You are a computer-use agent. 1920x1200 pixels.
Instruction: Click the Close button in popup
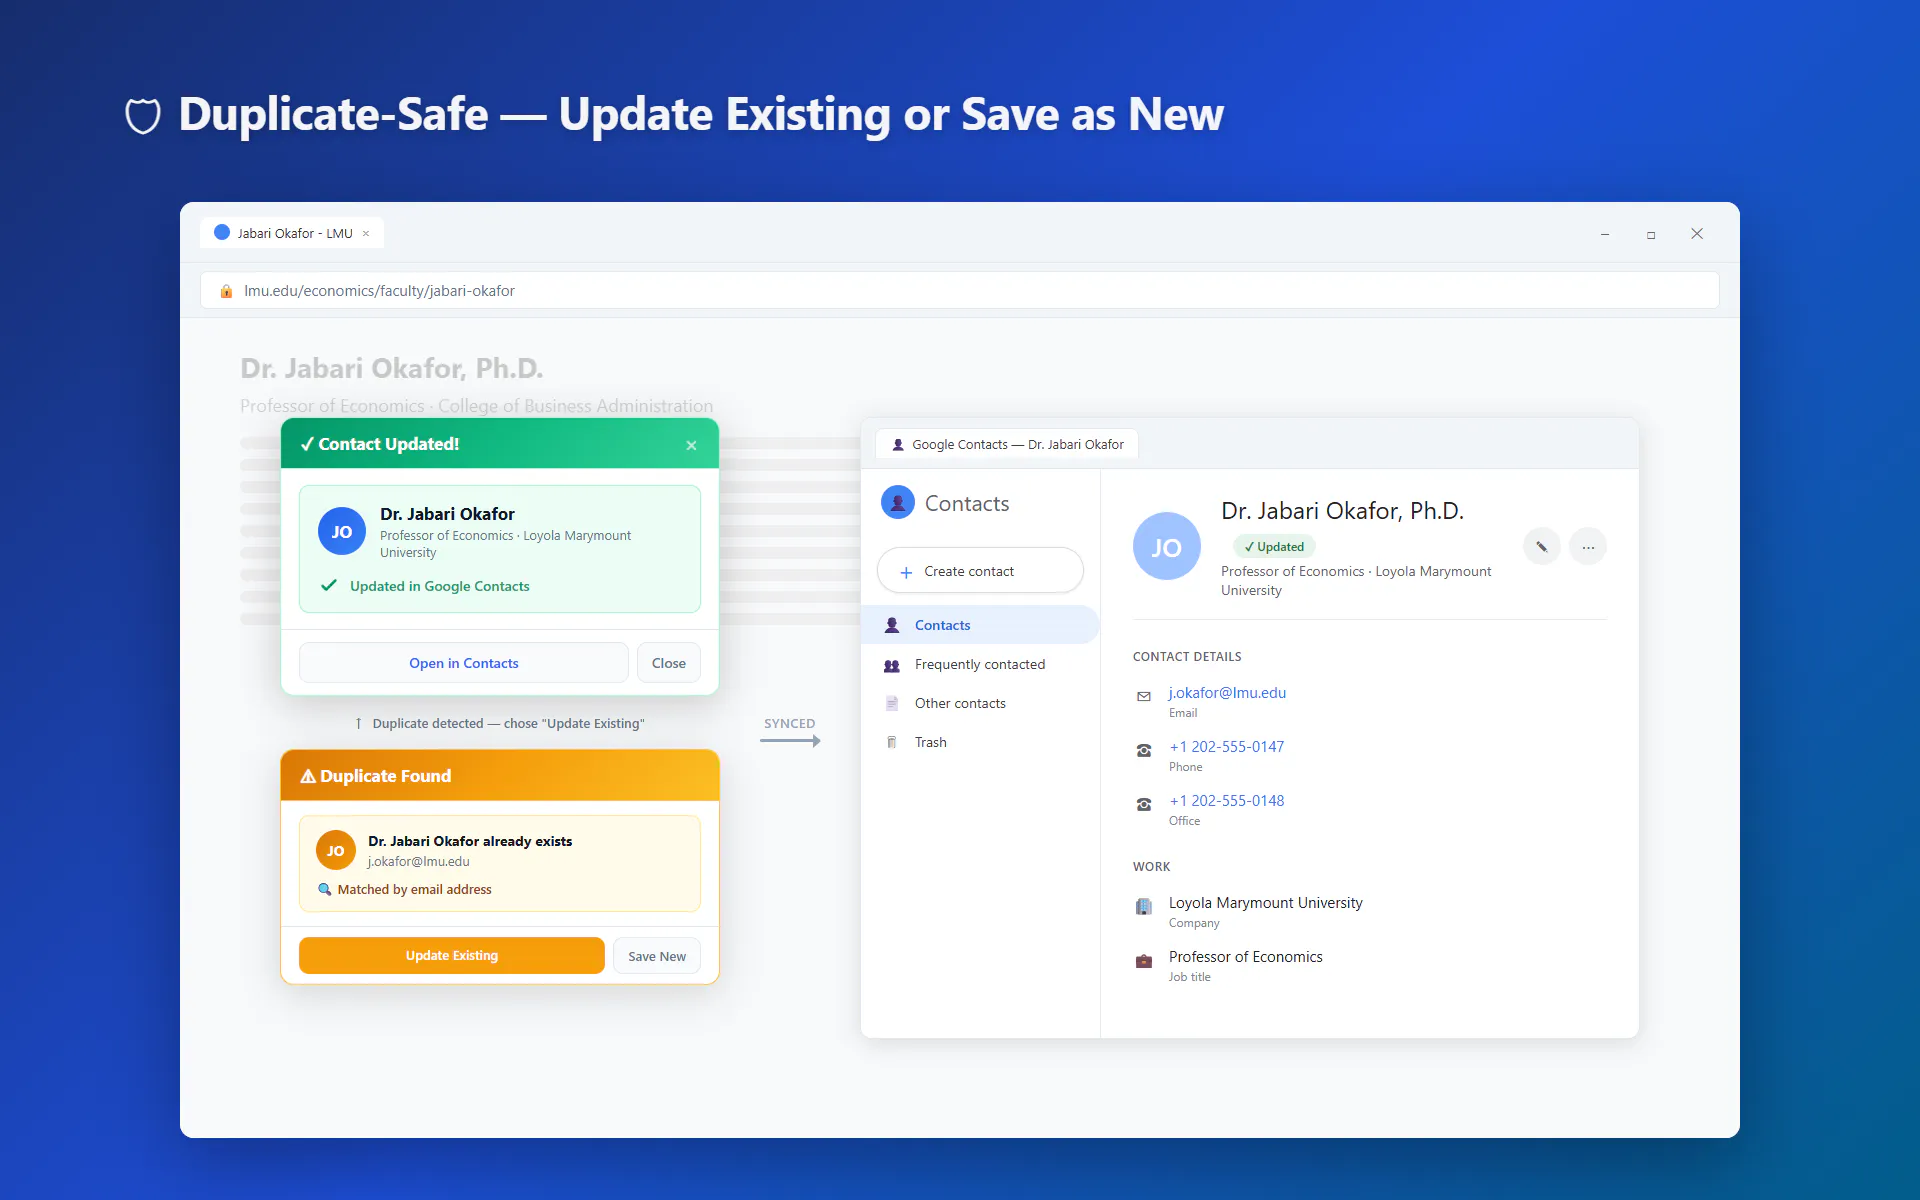point(669,663)
